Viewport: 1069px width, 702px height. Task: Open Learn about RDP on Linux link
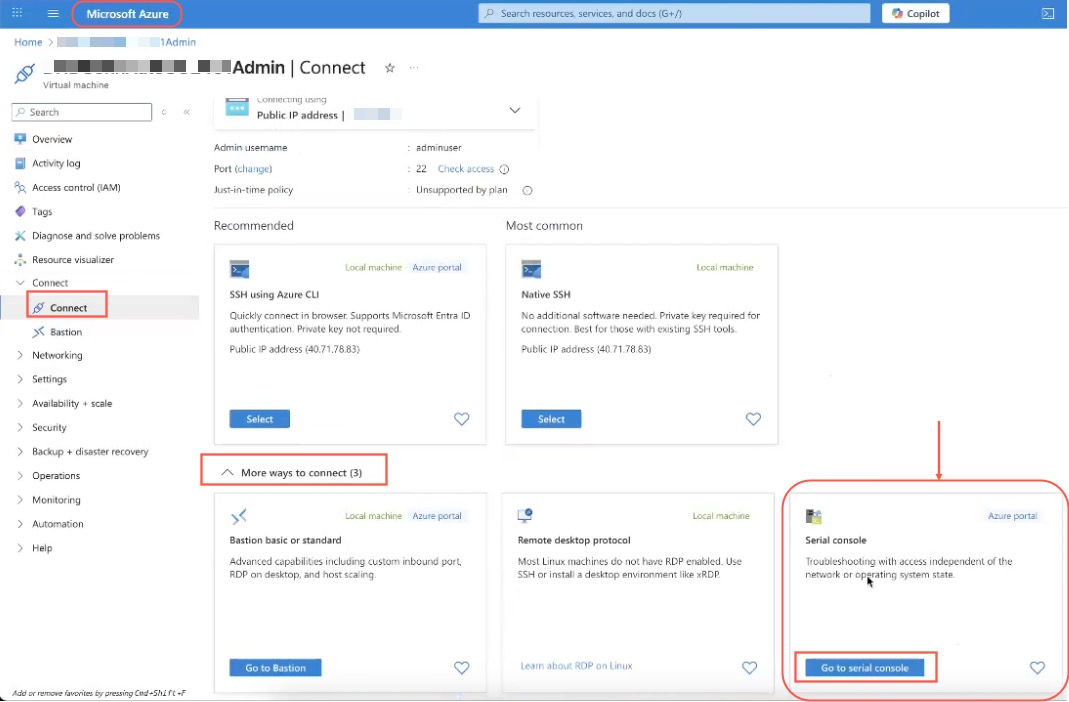[576, 666]
